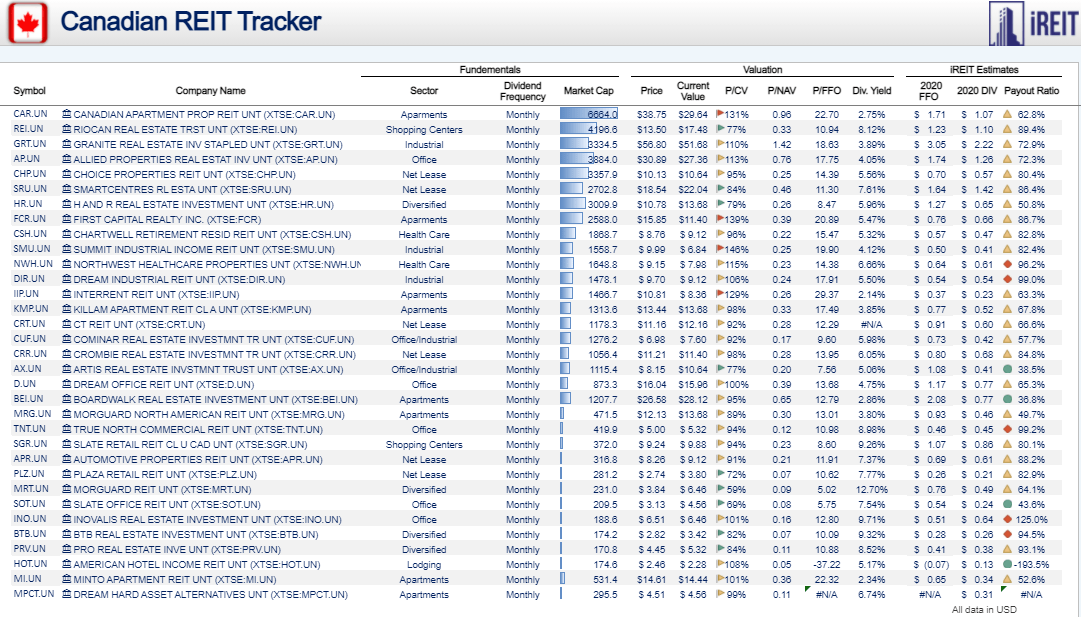Select the red diamond beside 96.2% payout ratio
1081x617 pixels.
1007,264
